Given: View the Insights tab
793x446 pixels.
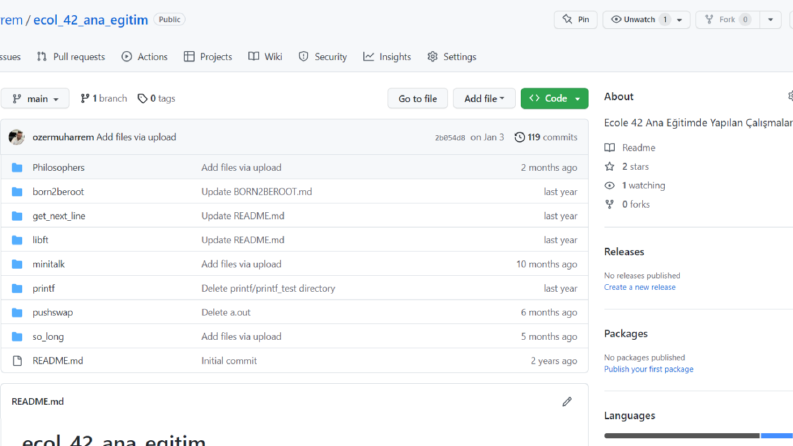Looking at the screenshot, I should coord(387,57).
